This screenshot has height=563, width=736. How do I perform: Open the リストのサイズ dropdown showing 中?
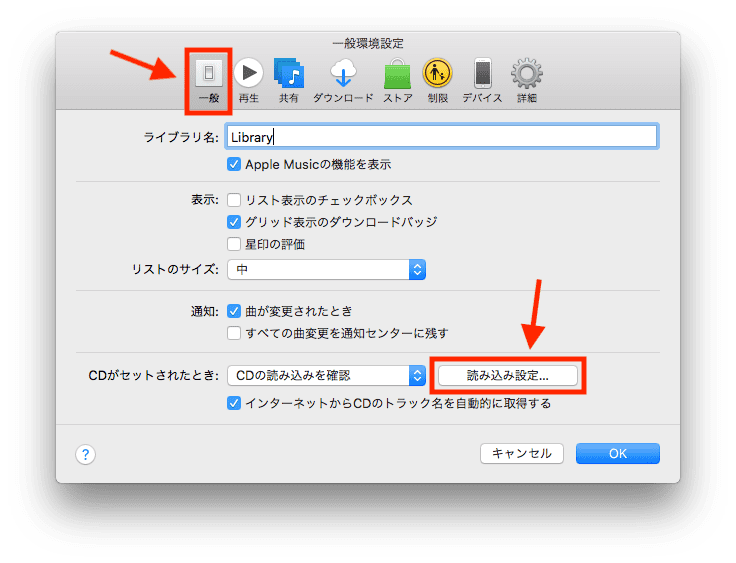326,270
